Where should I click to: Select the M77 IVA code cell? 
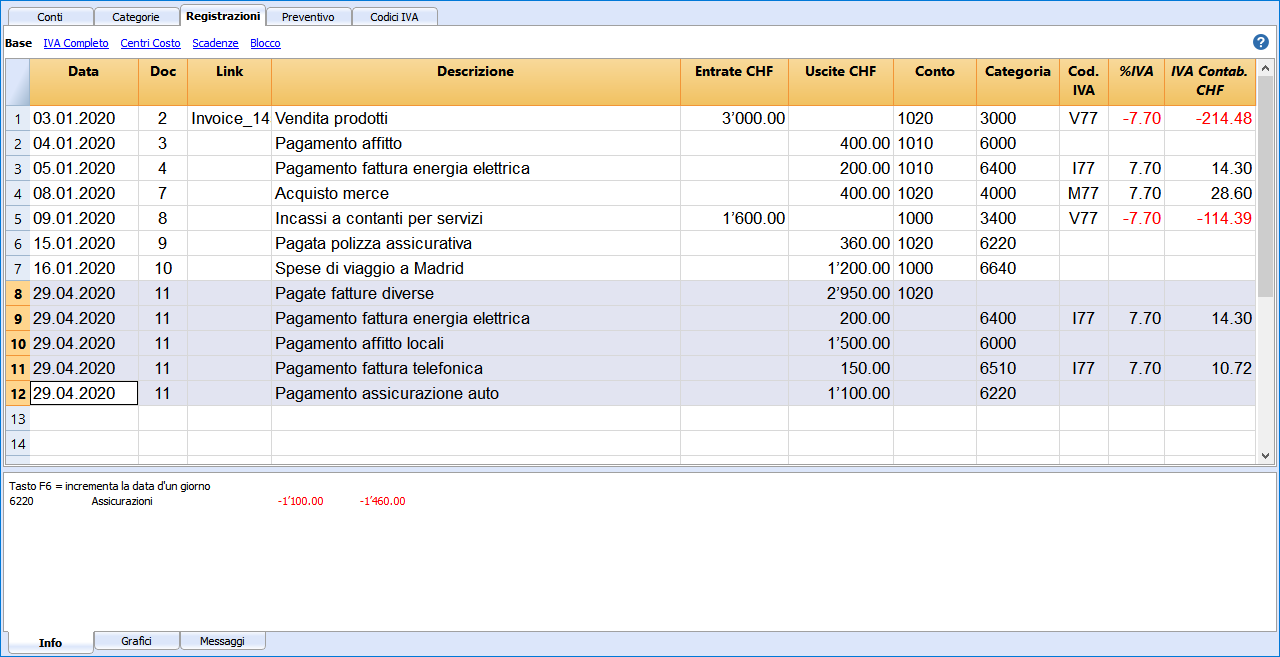(1083, 193)
